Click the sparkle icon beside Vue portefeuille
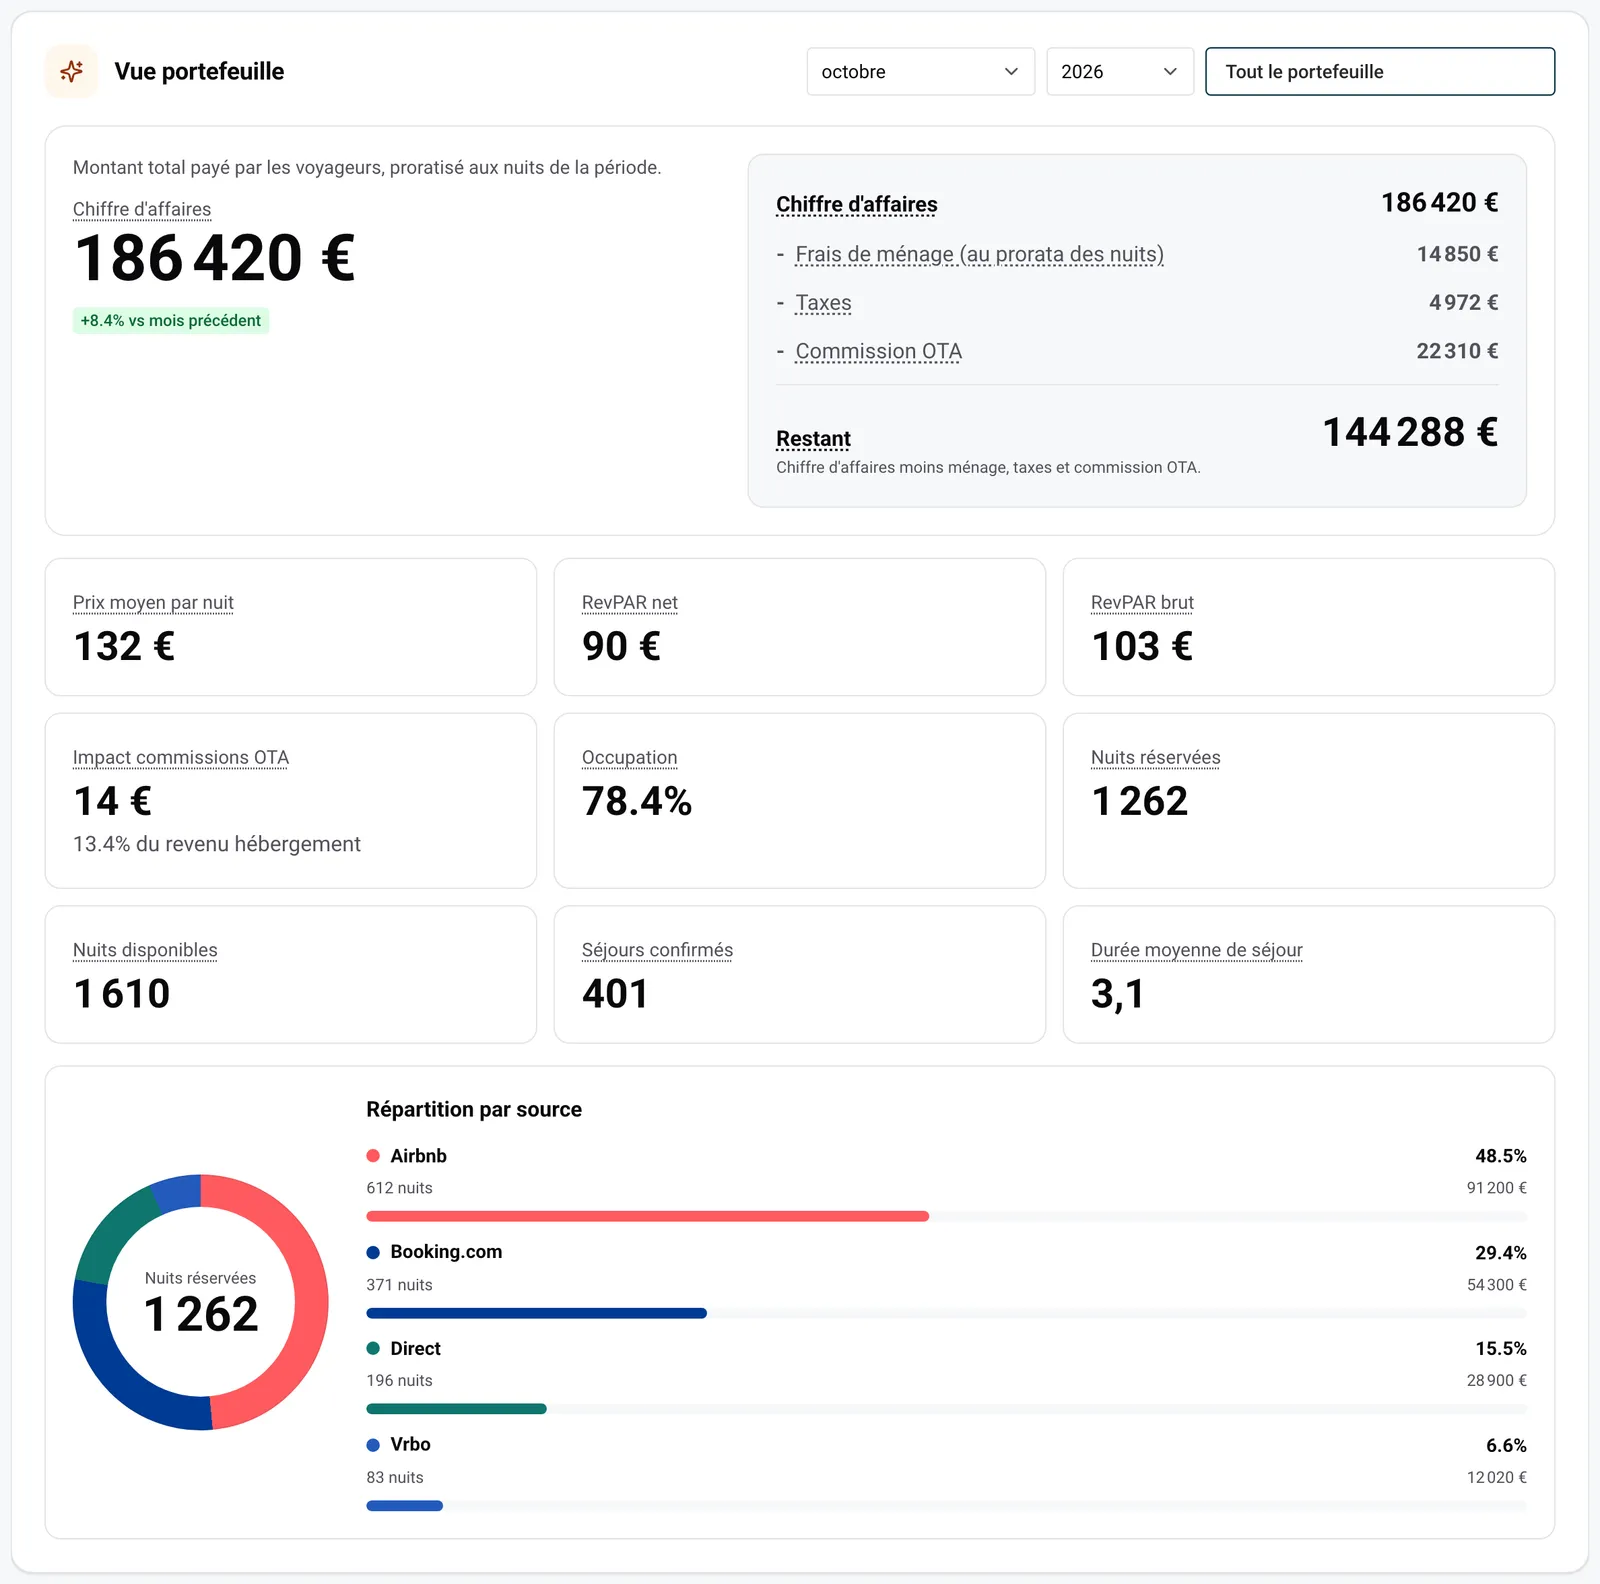Viewport: 1600px width, 1584px height. tap(71, 71)
